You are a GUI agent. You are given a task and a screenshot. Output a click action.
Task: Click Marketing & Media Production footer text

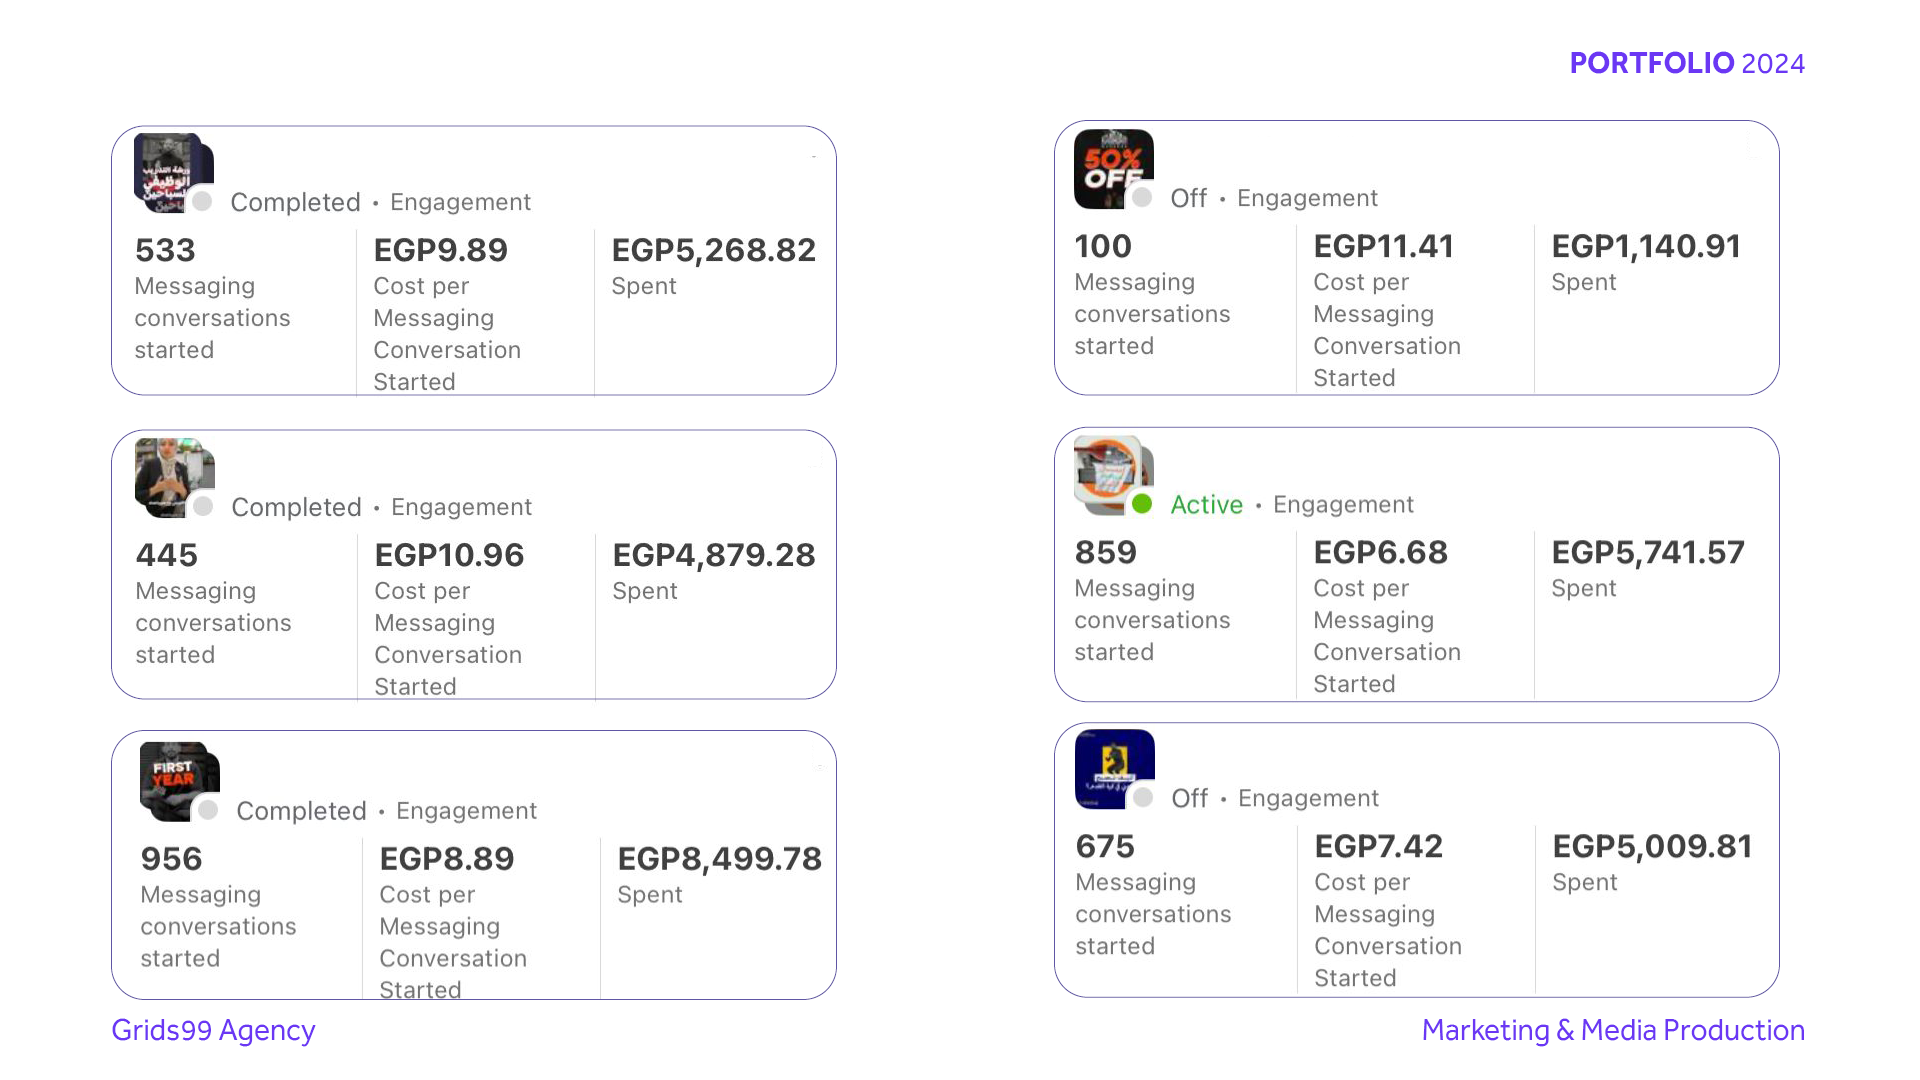point(1612,1030)
